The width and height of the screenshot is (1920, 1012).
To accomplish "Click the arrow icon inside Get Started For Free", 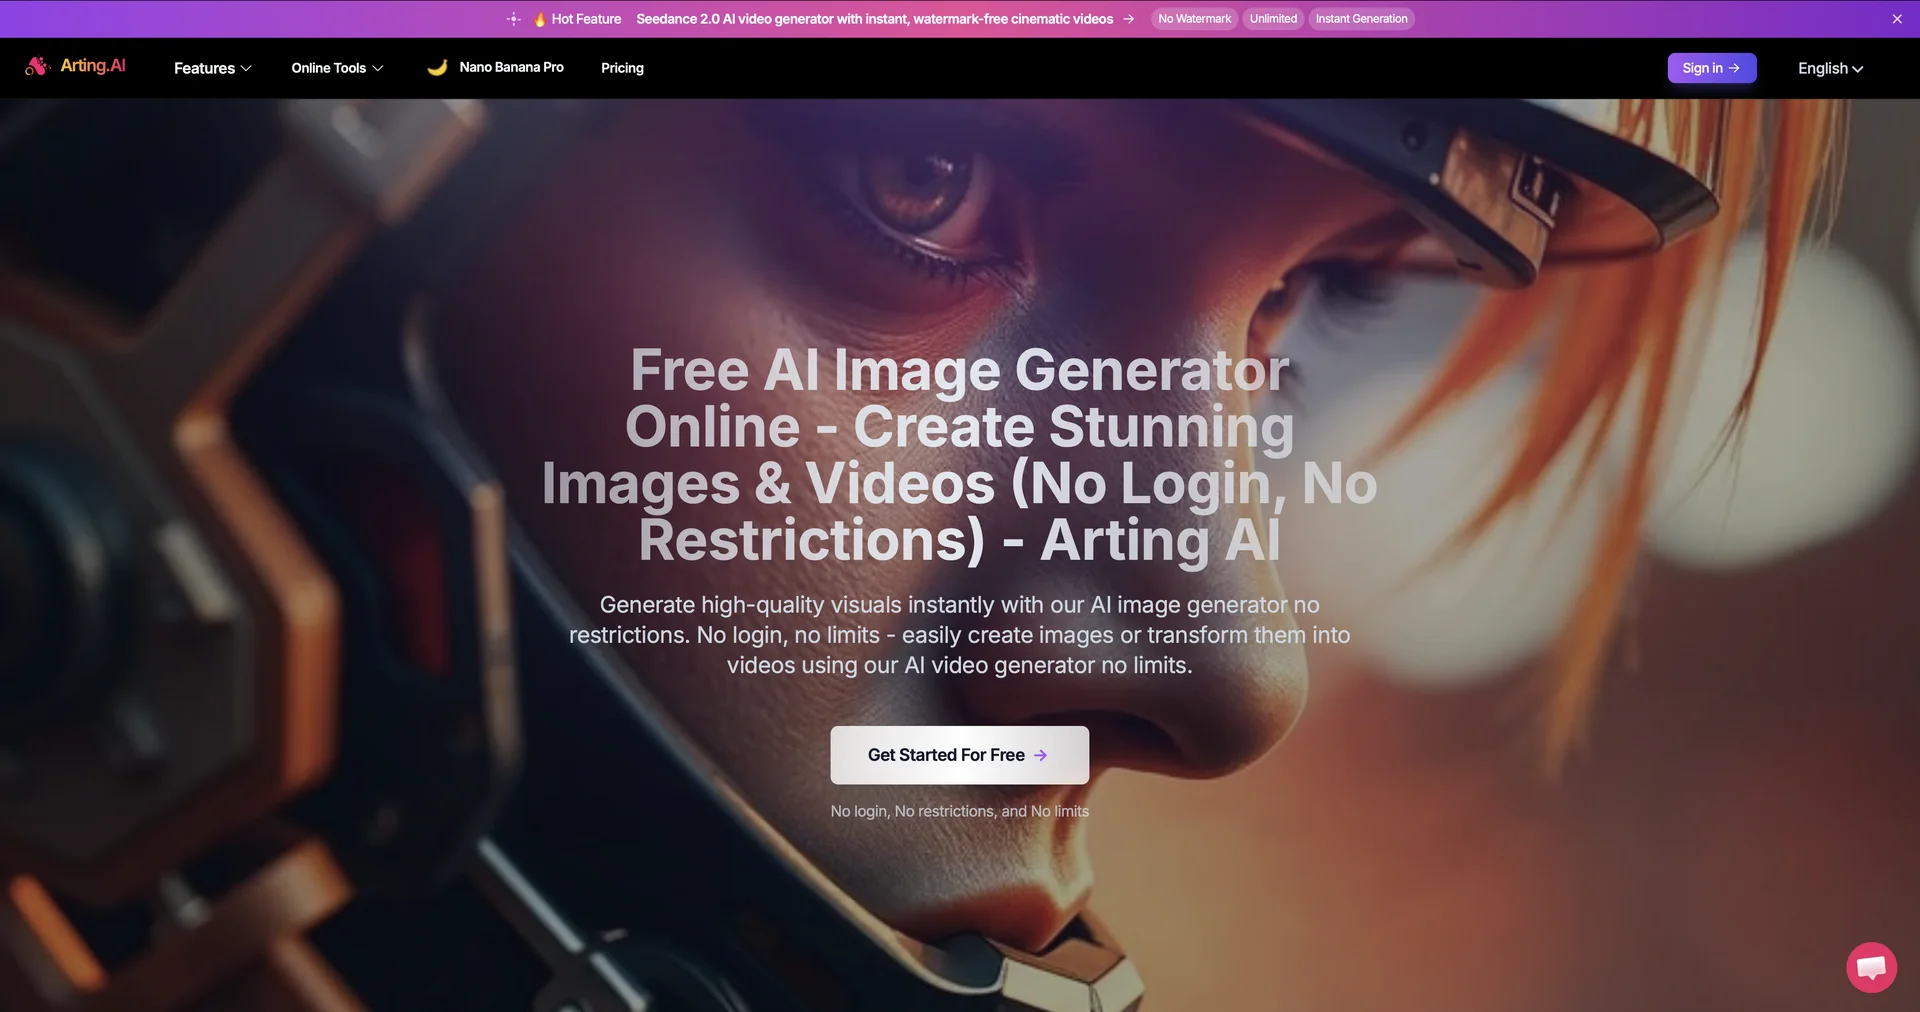I will tap(1040, 755).
